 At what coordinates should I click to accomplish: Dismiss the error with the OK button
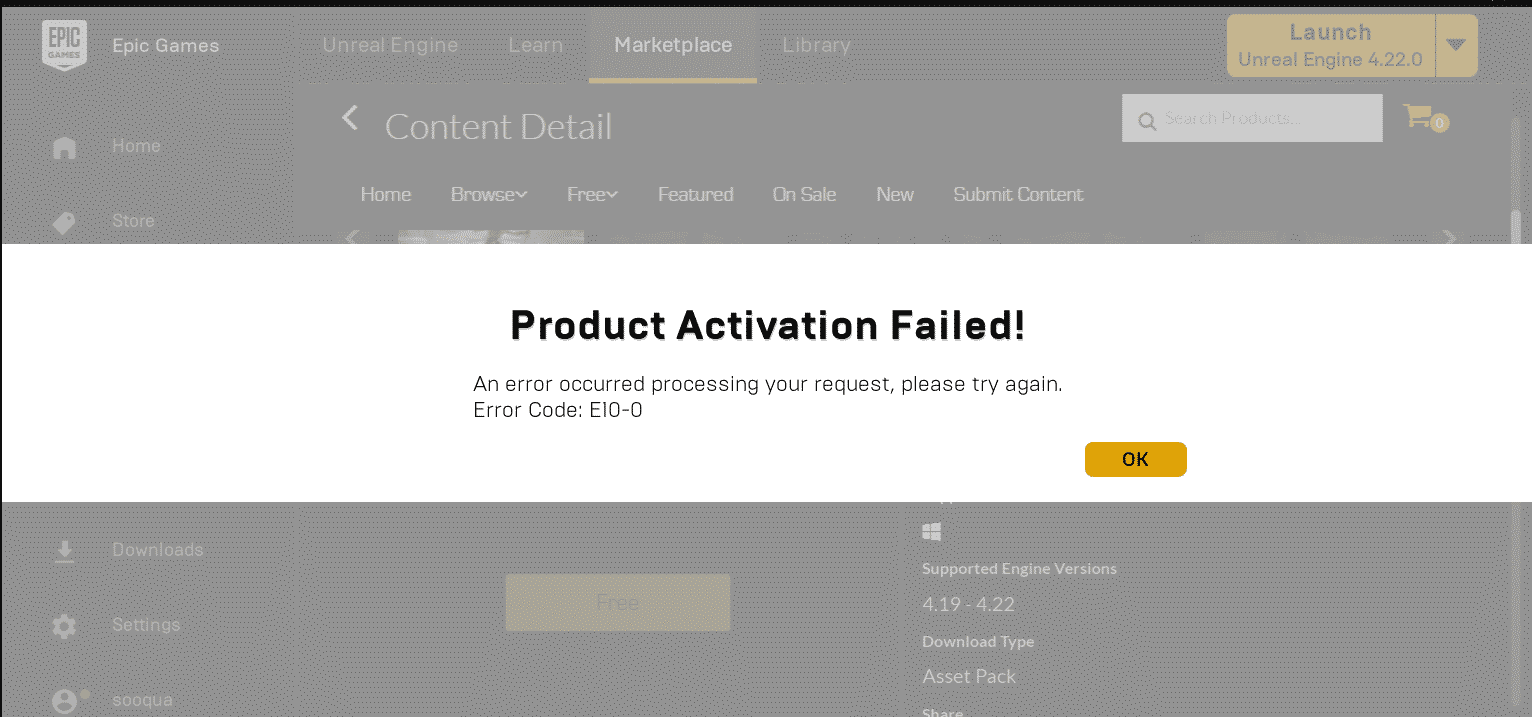(1135, 459)
